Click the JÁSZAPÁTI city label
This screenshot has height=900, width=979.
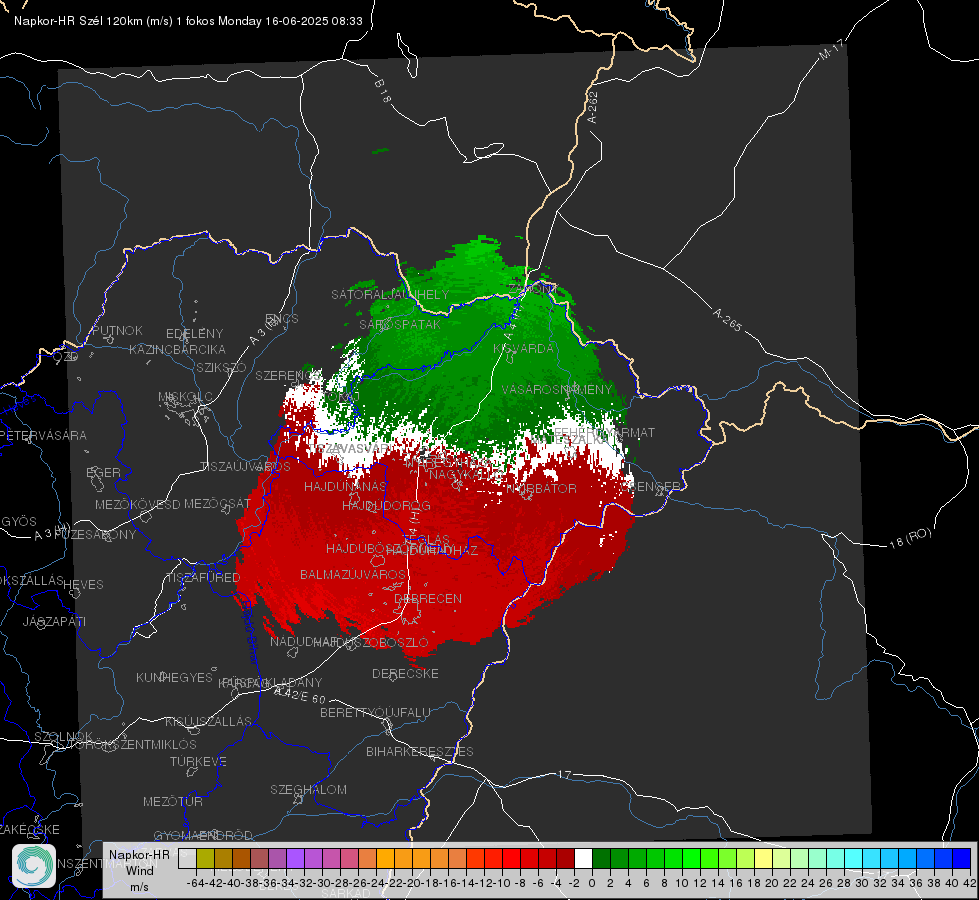54,621
